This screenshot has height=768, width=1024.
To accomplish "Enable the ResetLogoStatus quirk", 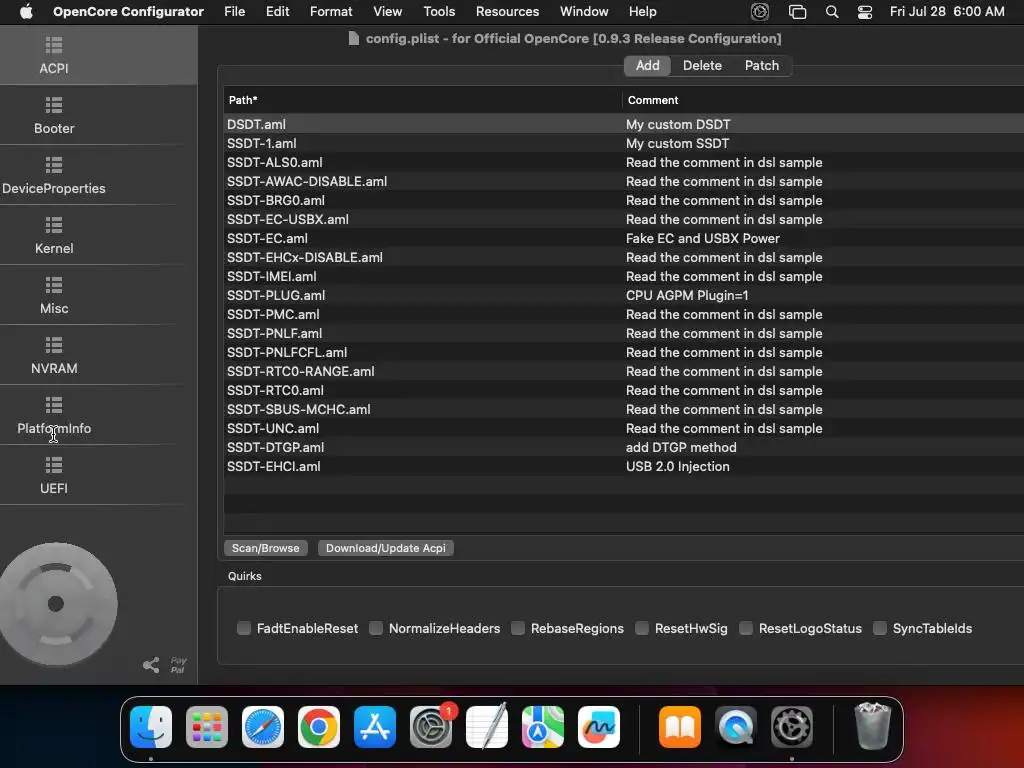I will point(746,628).
